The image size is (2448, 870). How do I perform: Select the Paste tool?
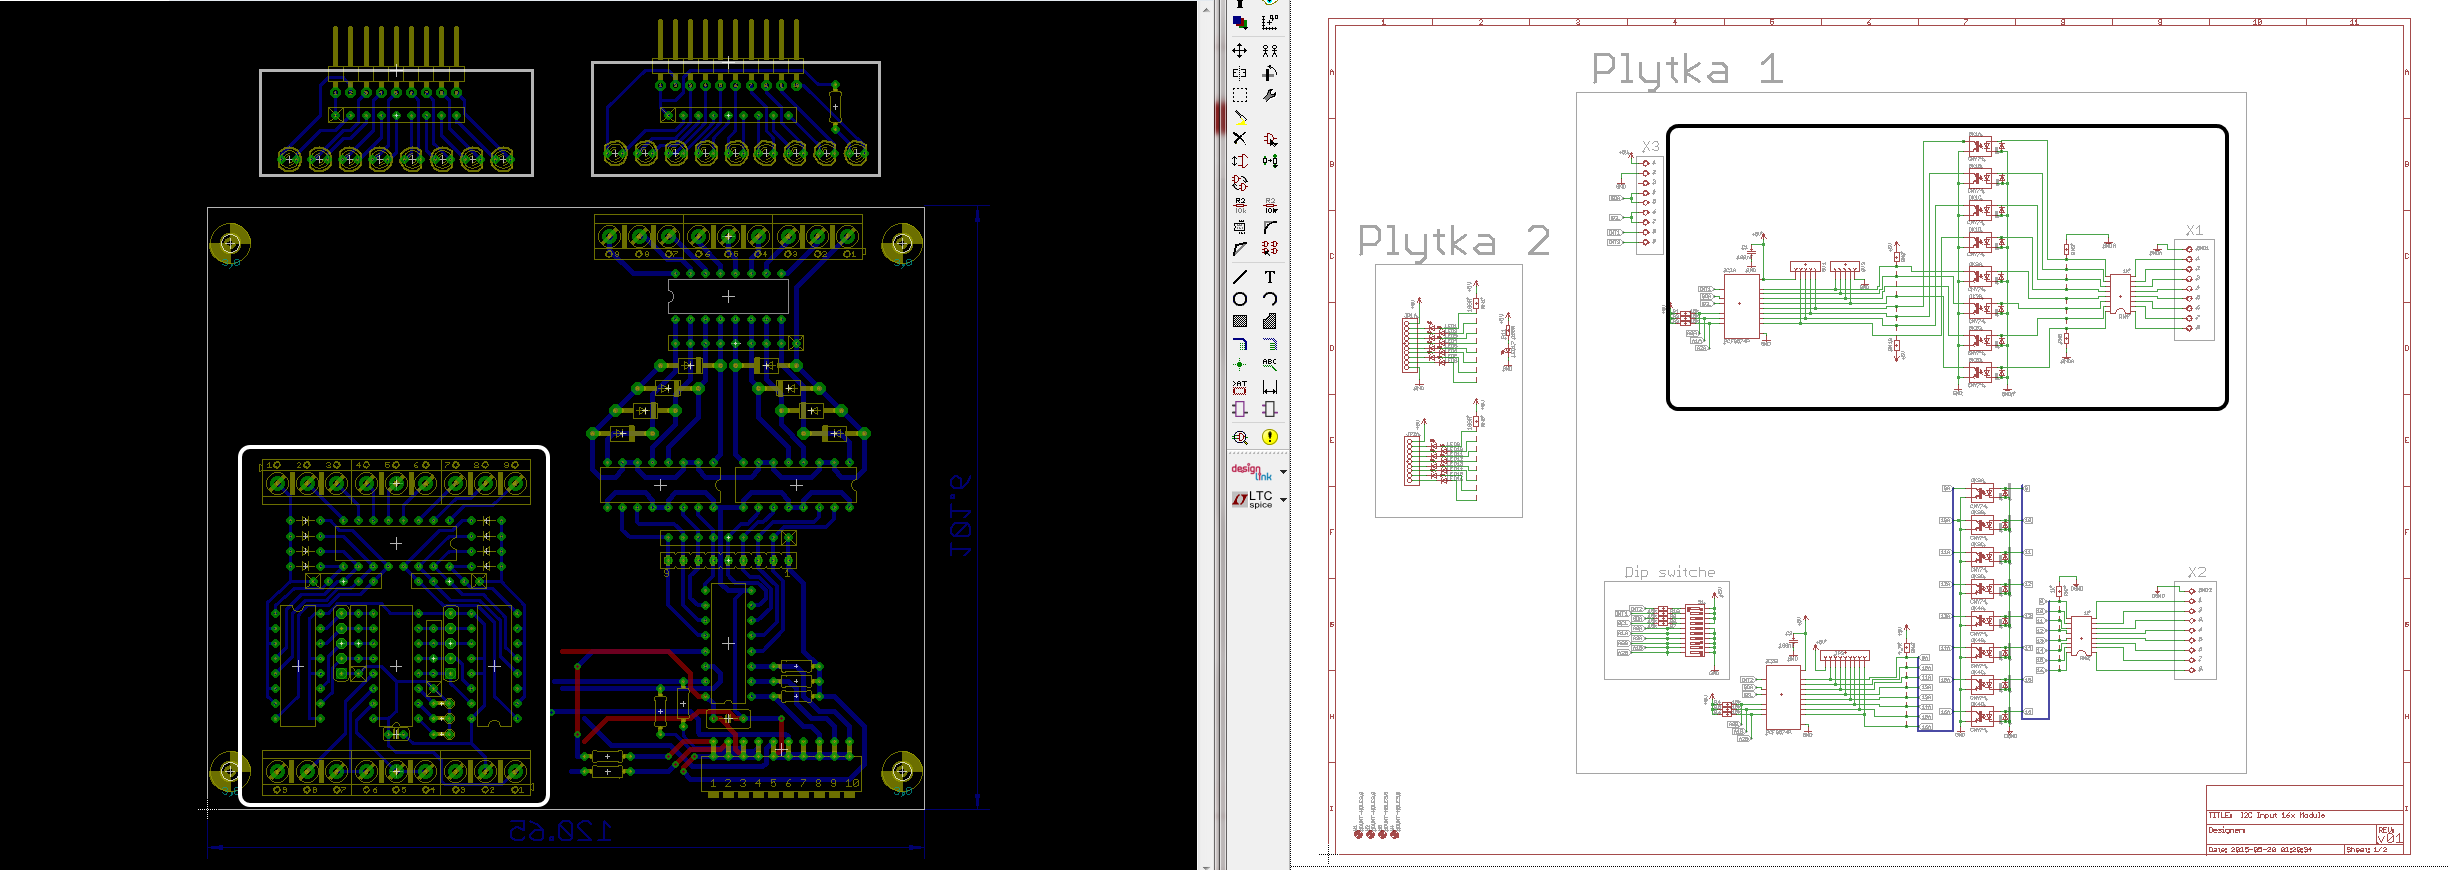coord(1240,116)
